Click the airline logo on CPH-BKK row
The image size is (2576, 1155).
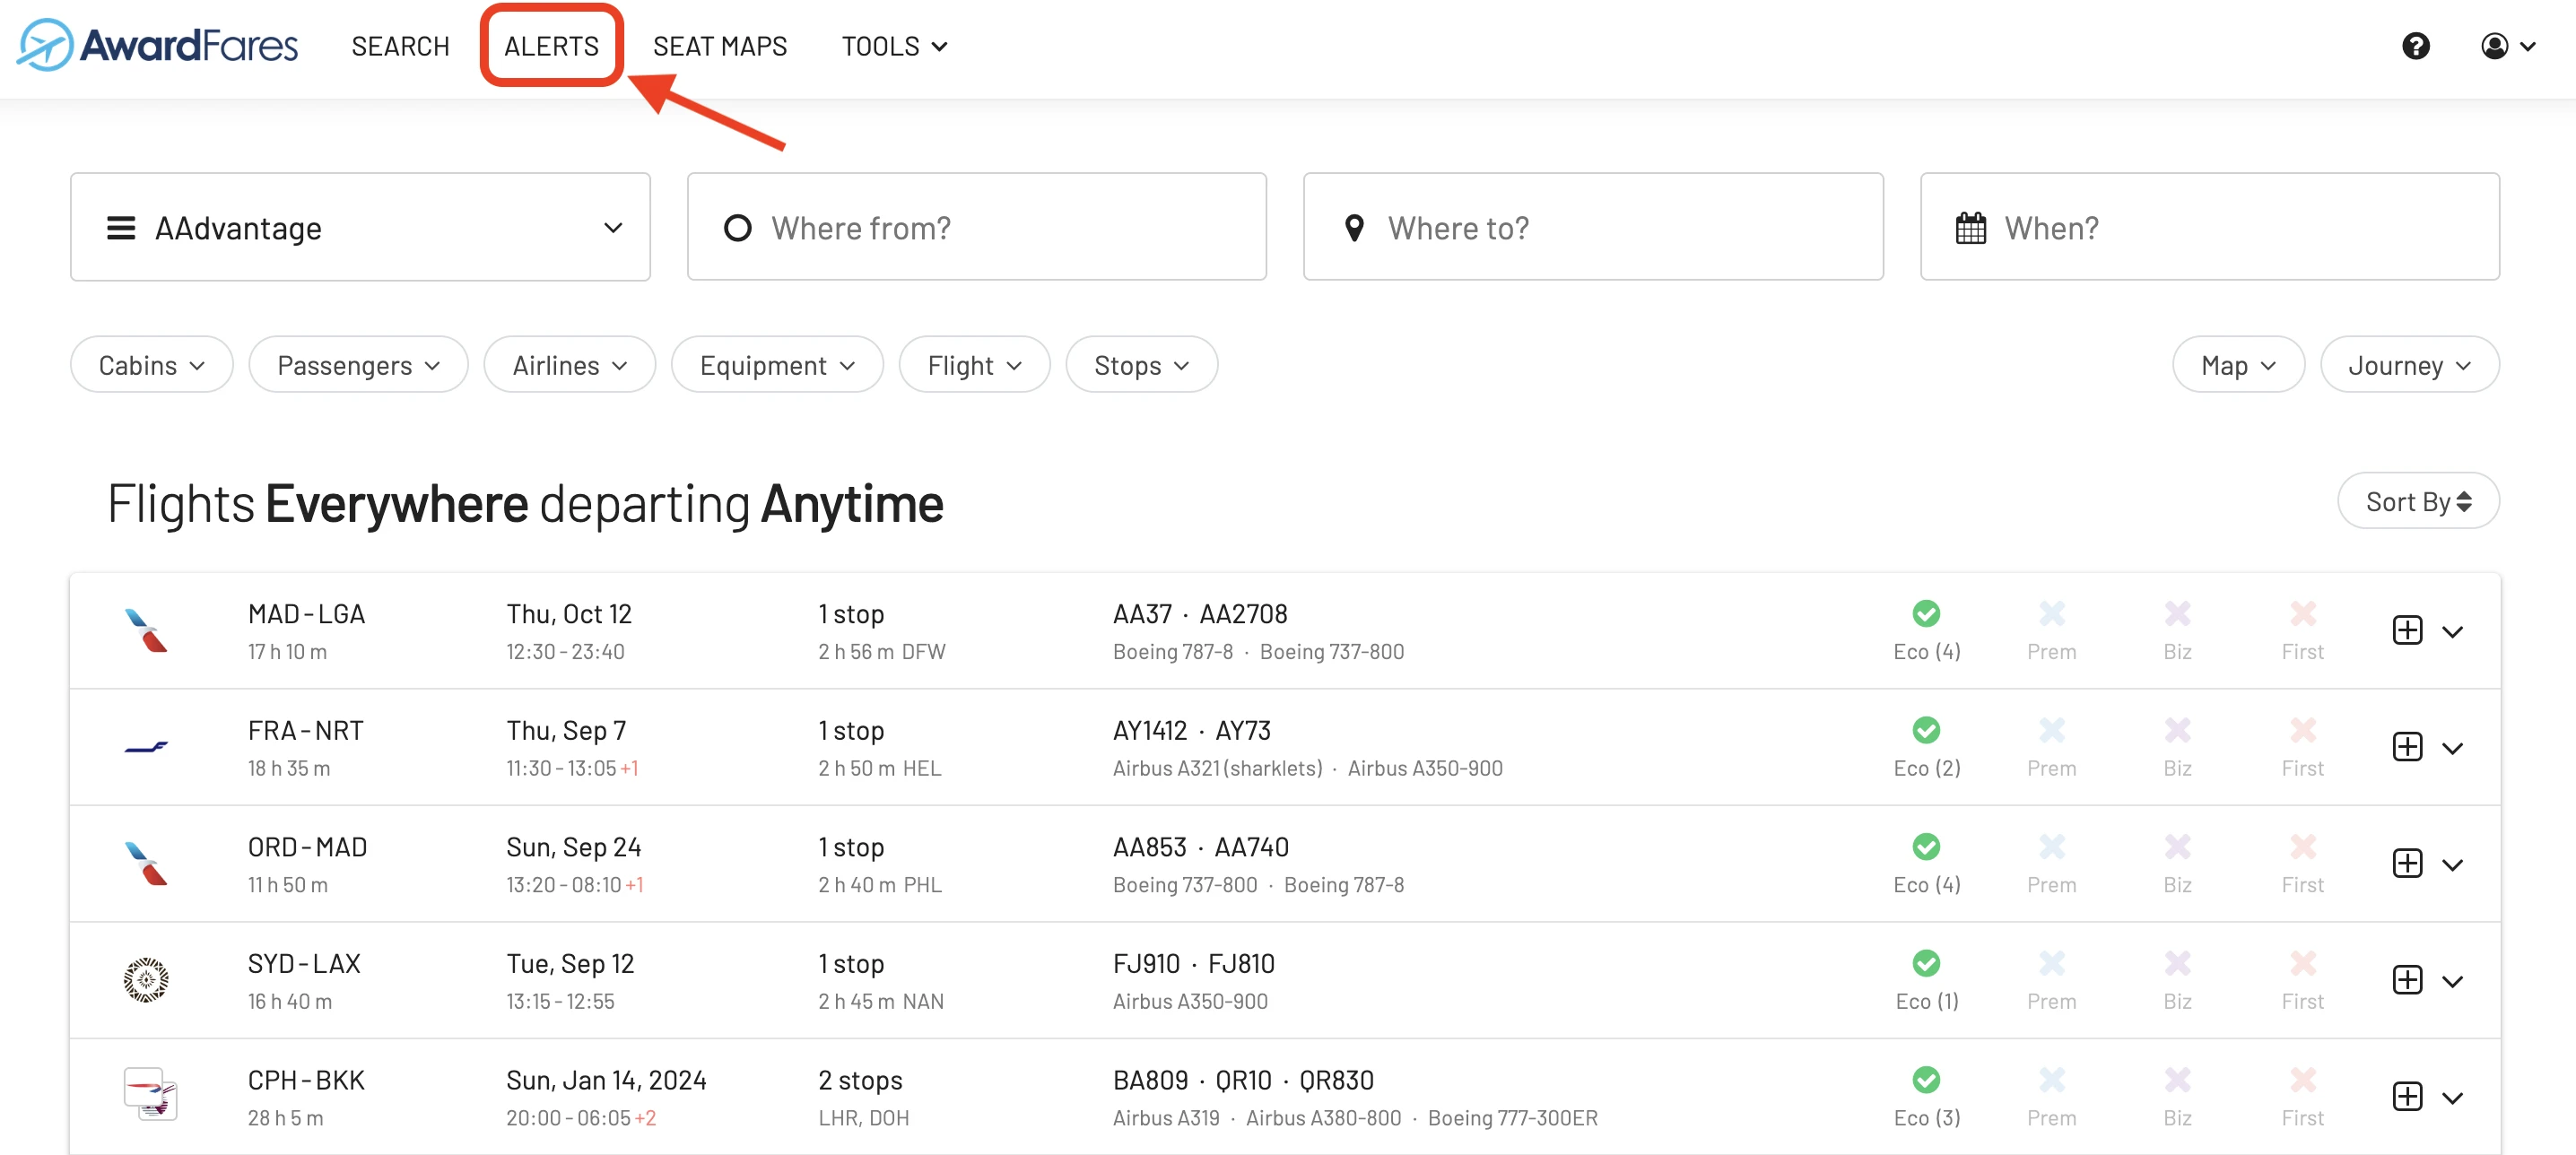[x=150, y=1094]
